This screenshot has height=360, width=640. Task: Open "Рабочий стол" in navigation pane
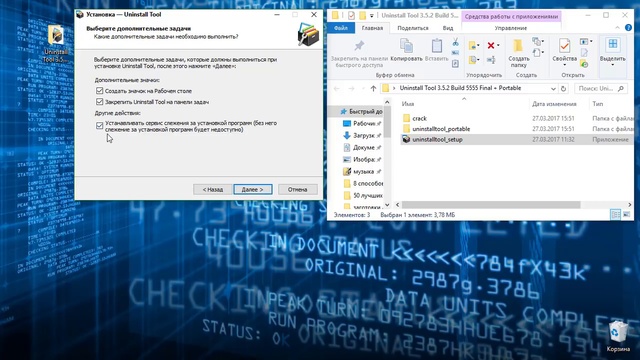362,123
